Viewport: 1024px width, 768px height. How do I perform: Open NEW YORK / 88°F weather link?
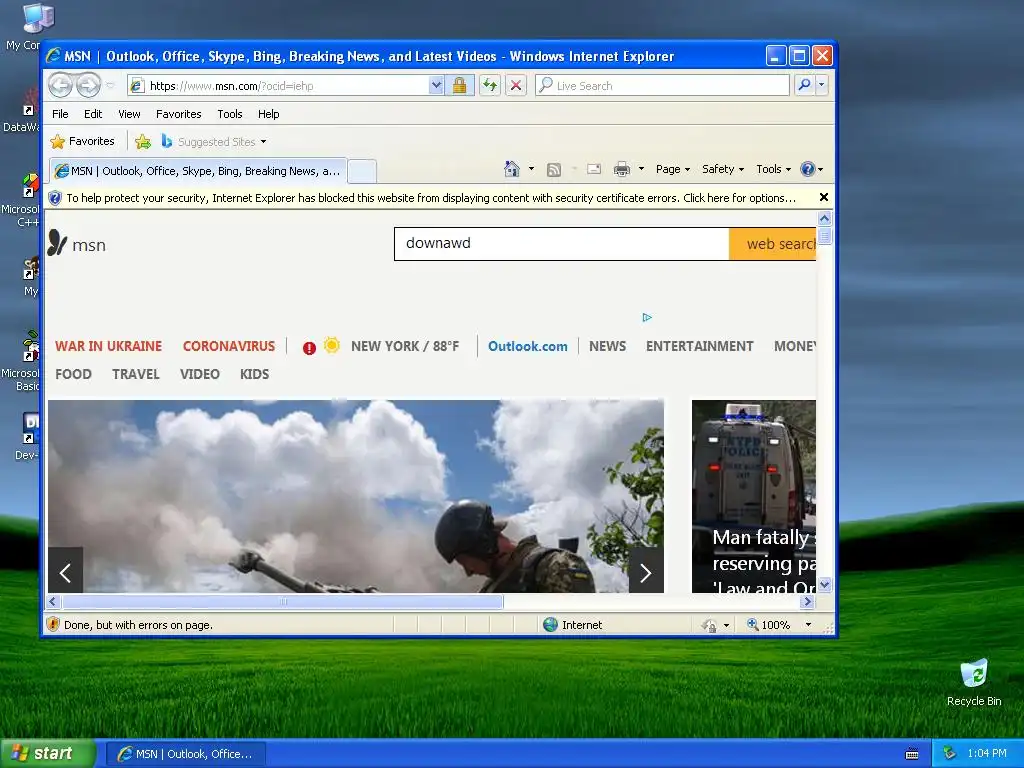click(405, 346)
